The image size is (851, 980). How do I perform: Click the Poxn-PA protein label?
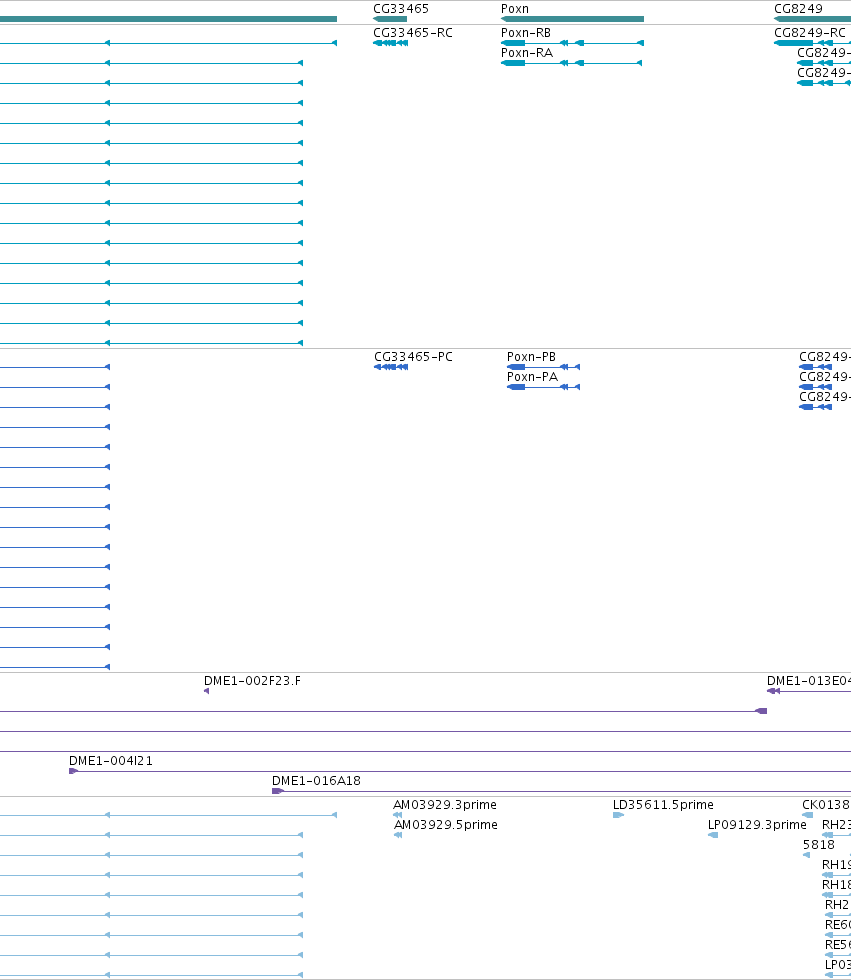point(532,377)
